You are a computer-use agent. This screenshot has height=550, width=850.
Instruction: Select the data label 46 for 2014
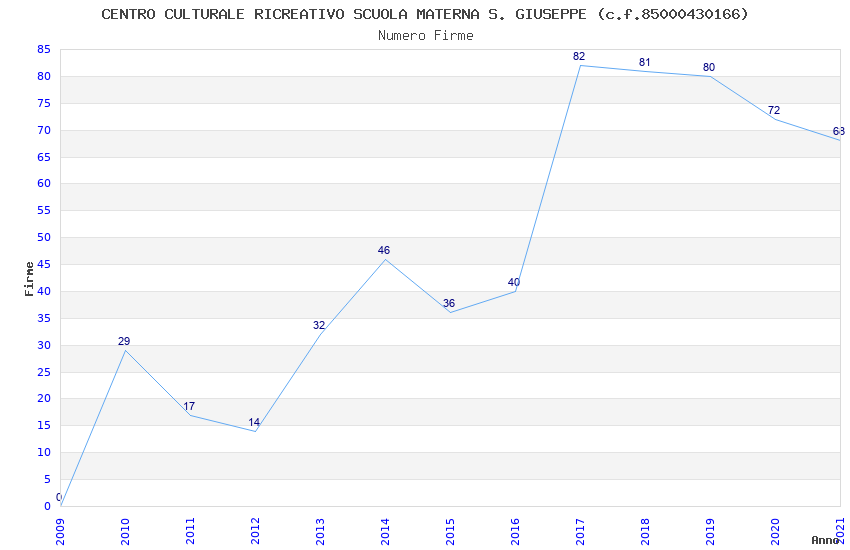384,250
